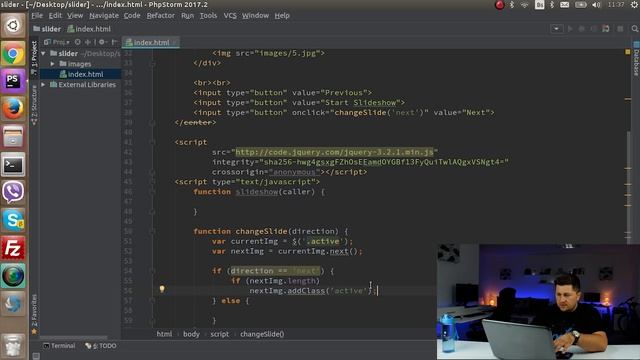Click the Debug bug icon in toolbar

tap(582, 29)
